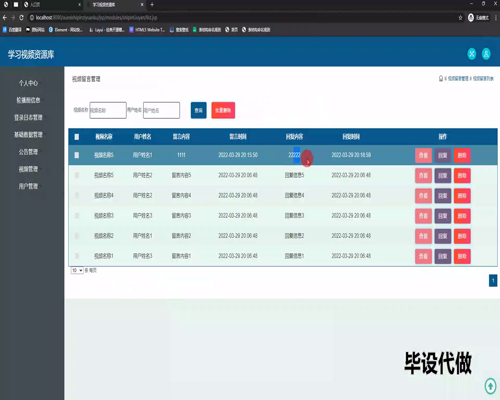This screenshot has width=500, height=400.
Task: Toggle checkbox for the 留言内容2 row
Action: tap(77, 236)
